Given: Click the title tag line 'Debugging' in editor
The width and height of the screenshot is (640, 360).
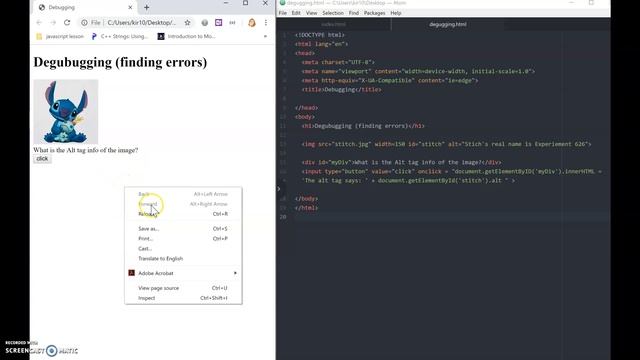Looking at the screenshot, I should click(341, 89).
